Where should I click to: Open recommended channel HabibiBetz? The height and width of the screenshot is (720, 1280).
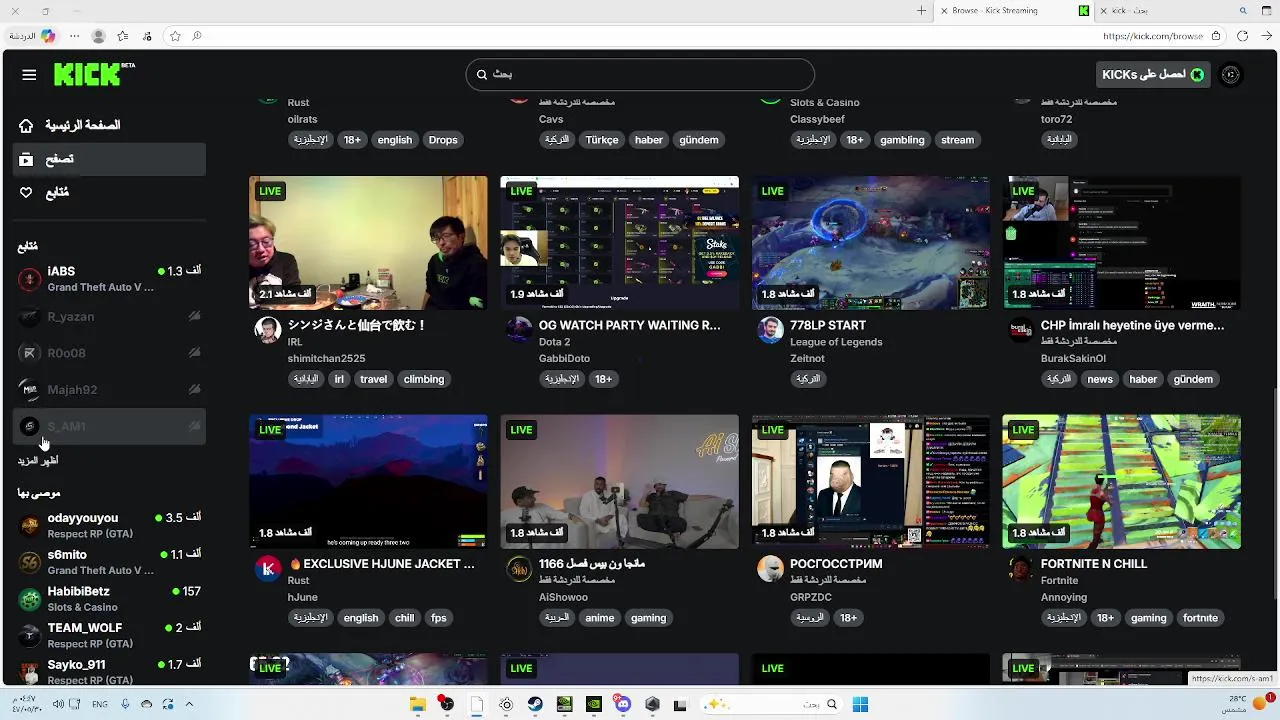110,598
